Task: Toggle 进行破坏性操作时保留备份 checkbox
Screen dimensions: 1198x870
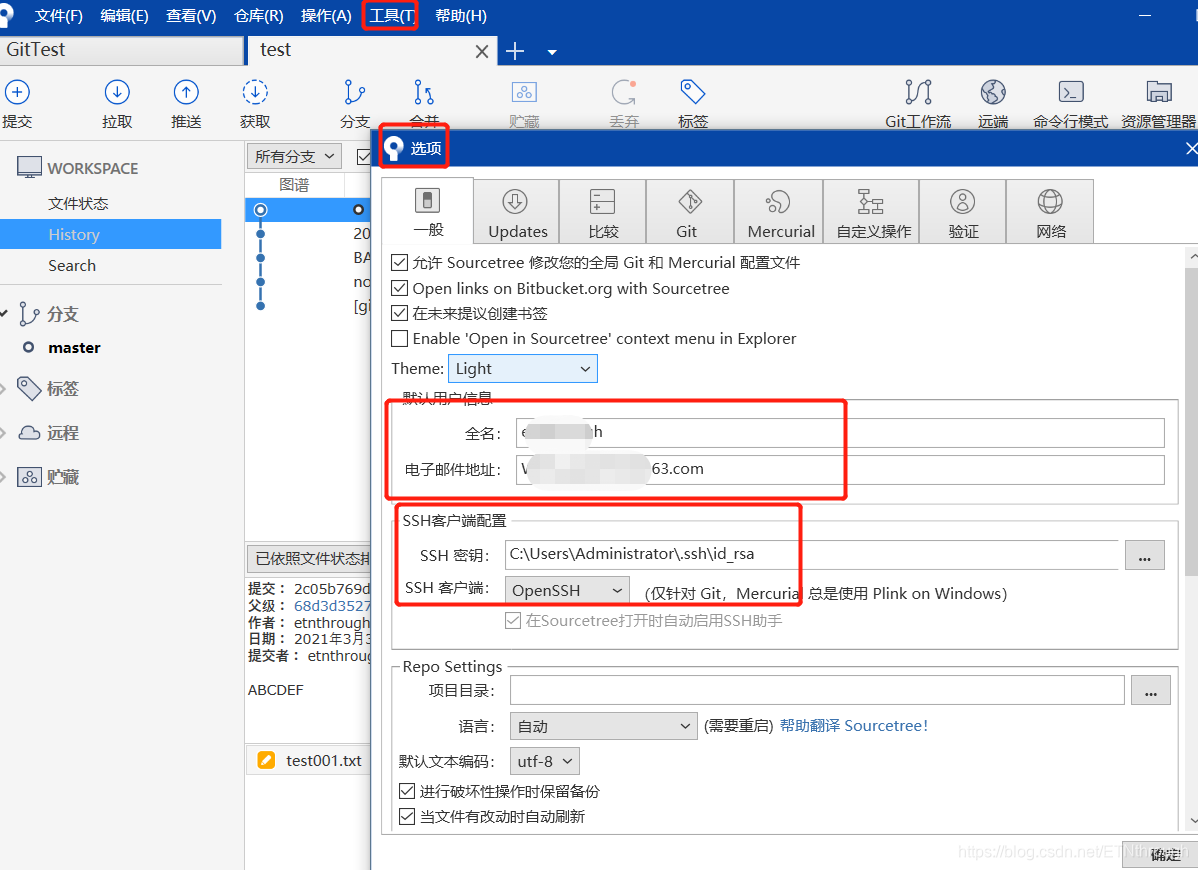Action: [407, 791]
